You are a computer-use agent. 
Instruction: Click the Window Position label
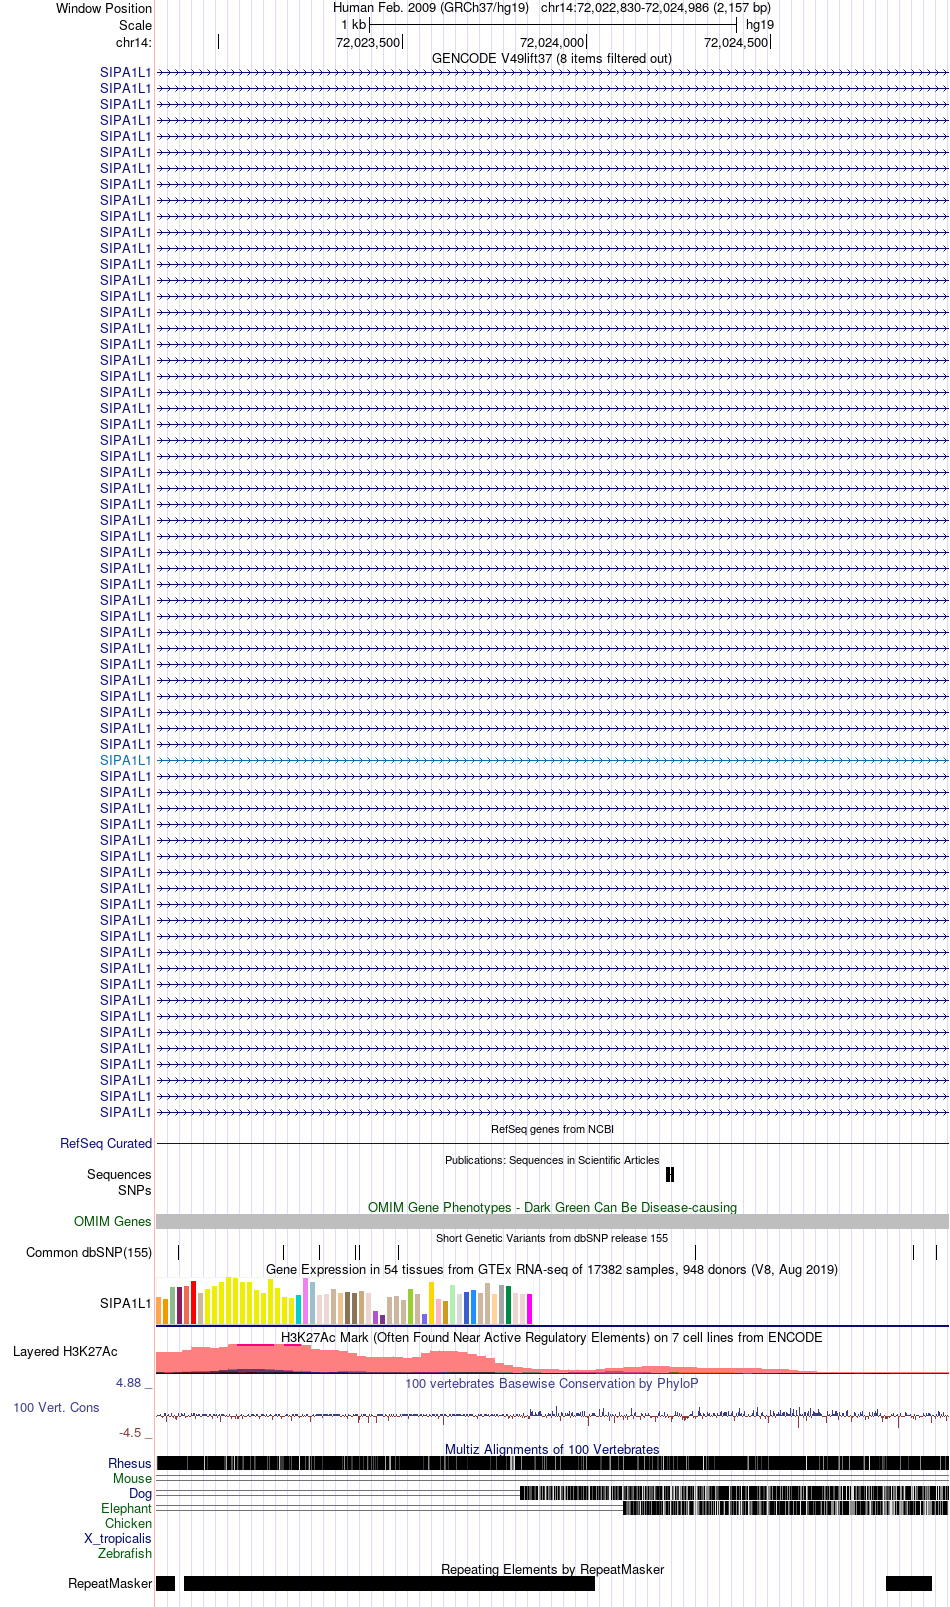(x=104, y=8)
